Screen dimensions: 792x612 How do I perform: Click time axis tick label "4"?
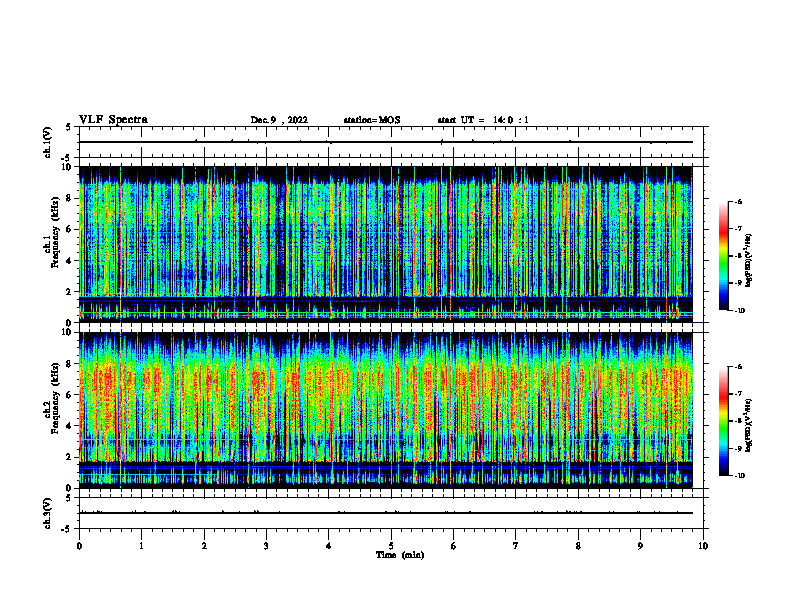(x=329, y=546)
